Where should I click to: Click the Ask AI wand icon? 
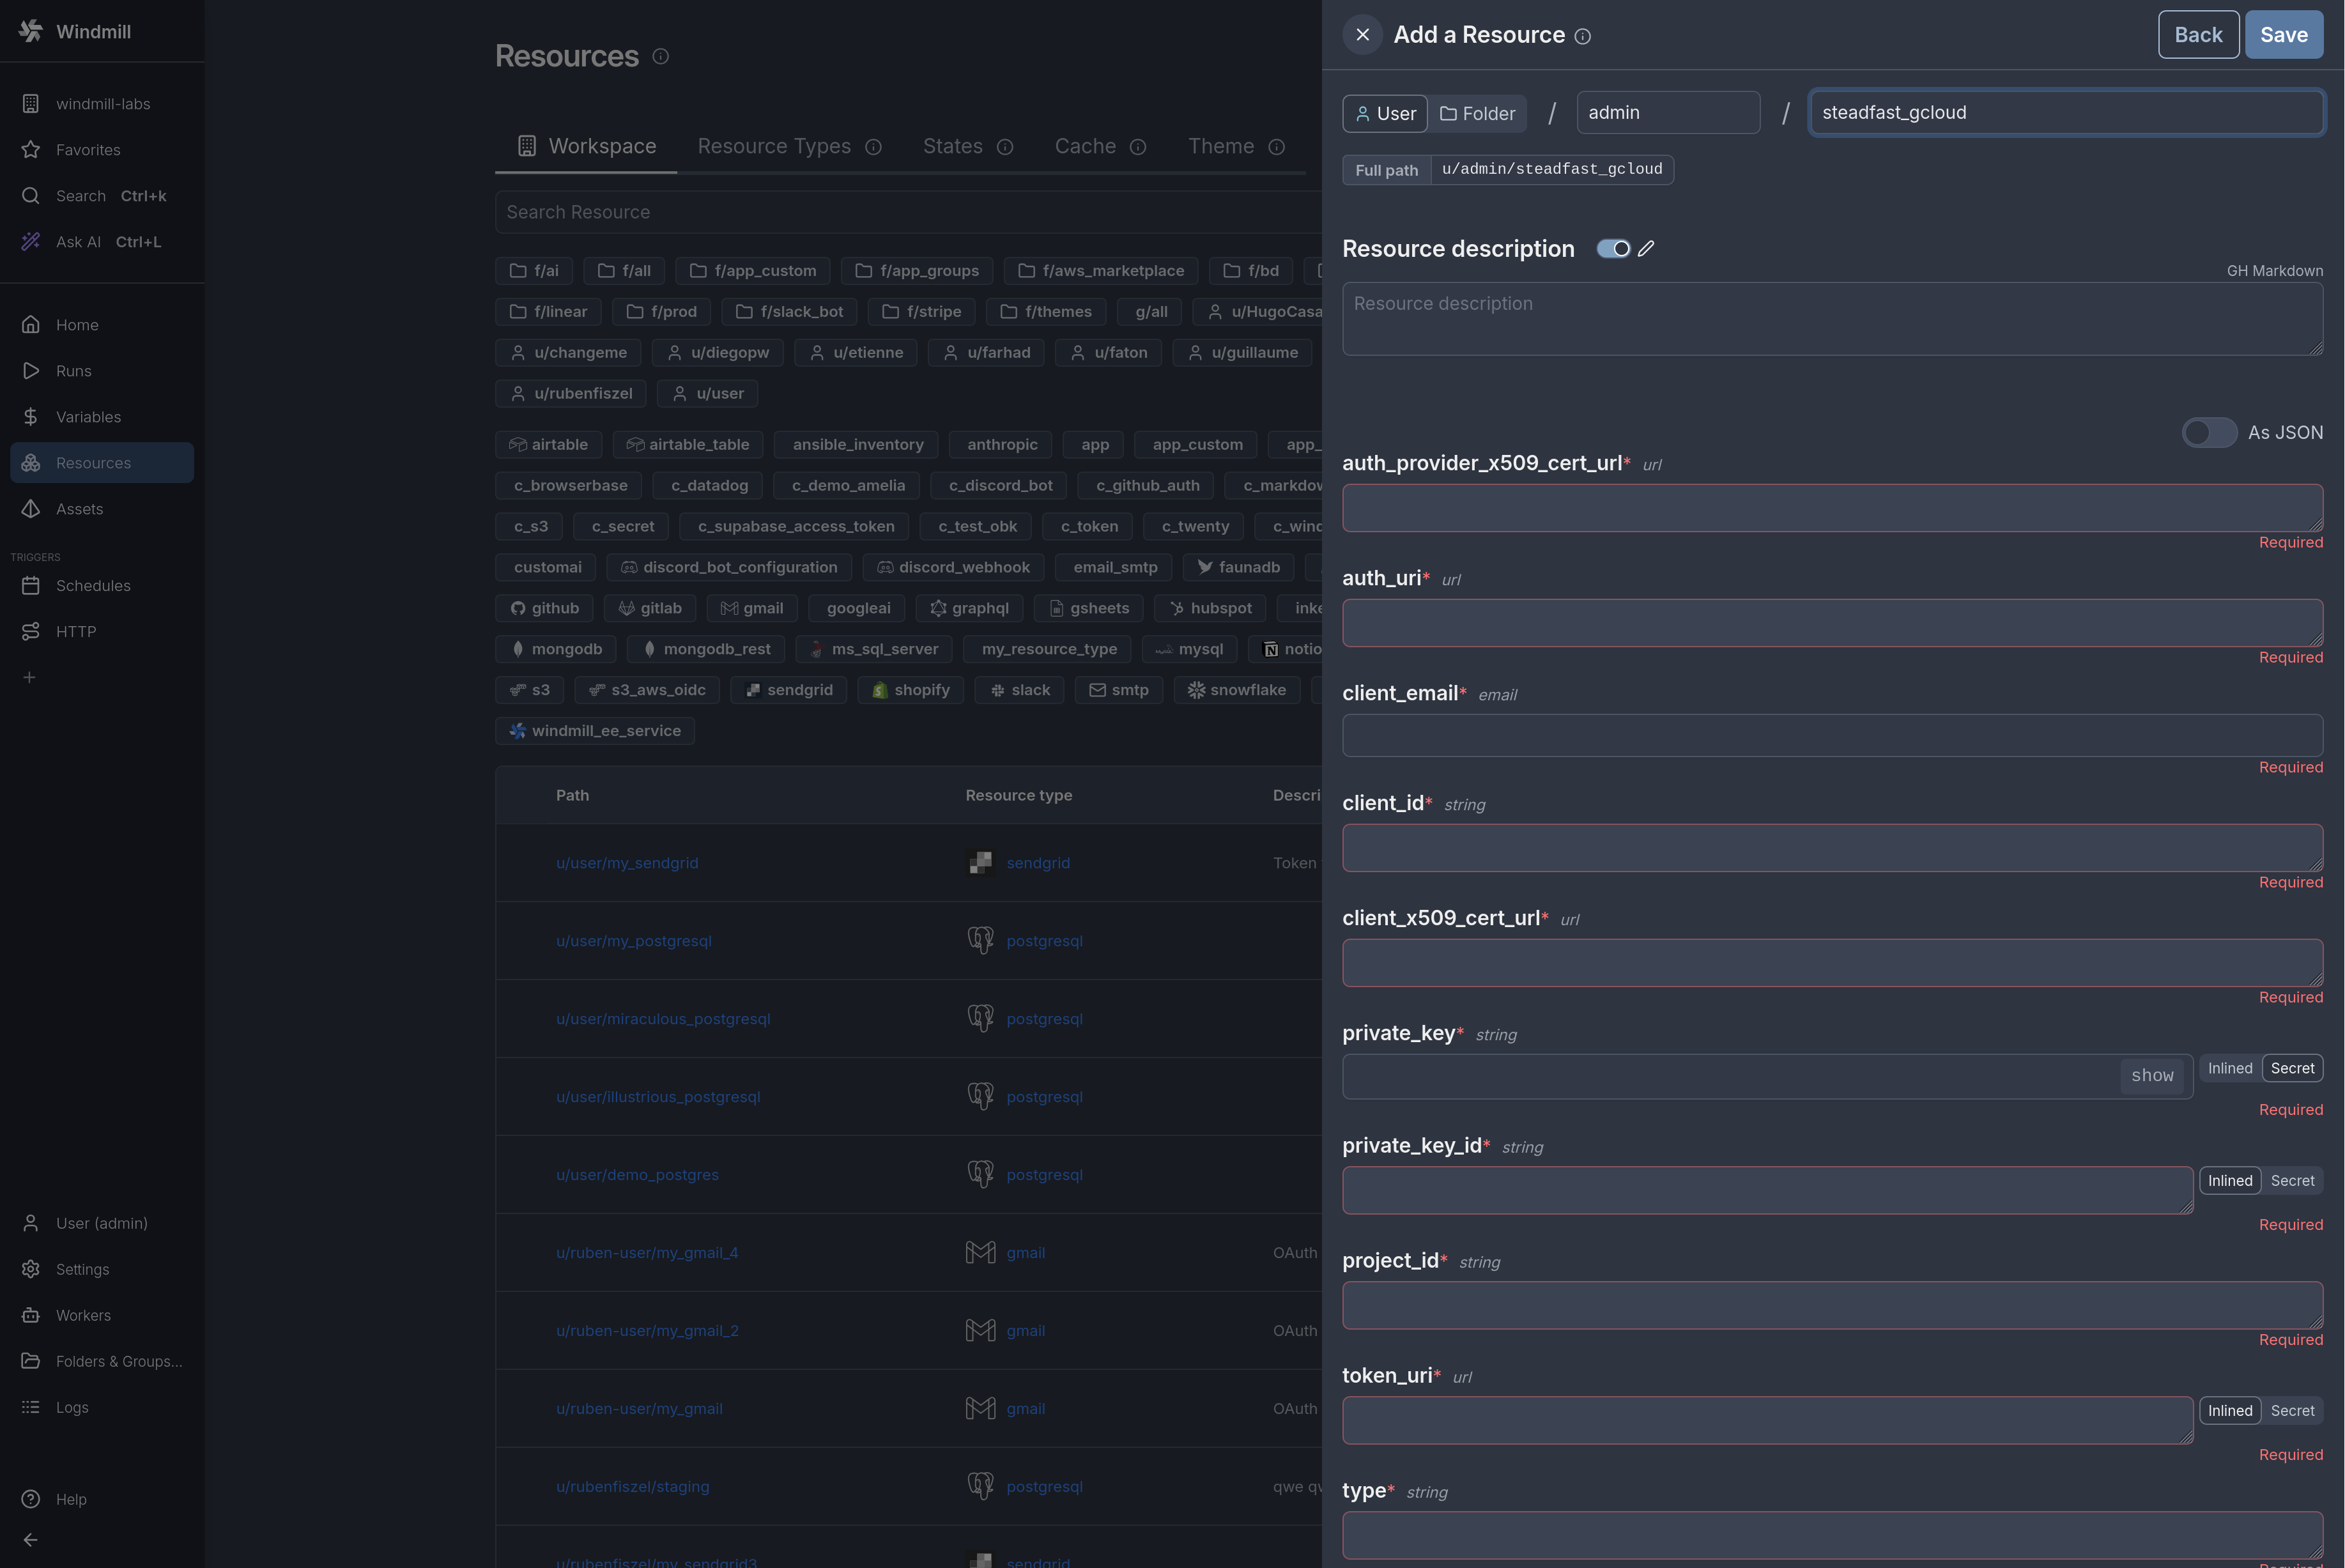(31, 242)
